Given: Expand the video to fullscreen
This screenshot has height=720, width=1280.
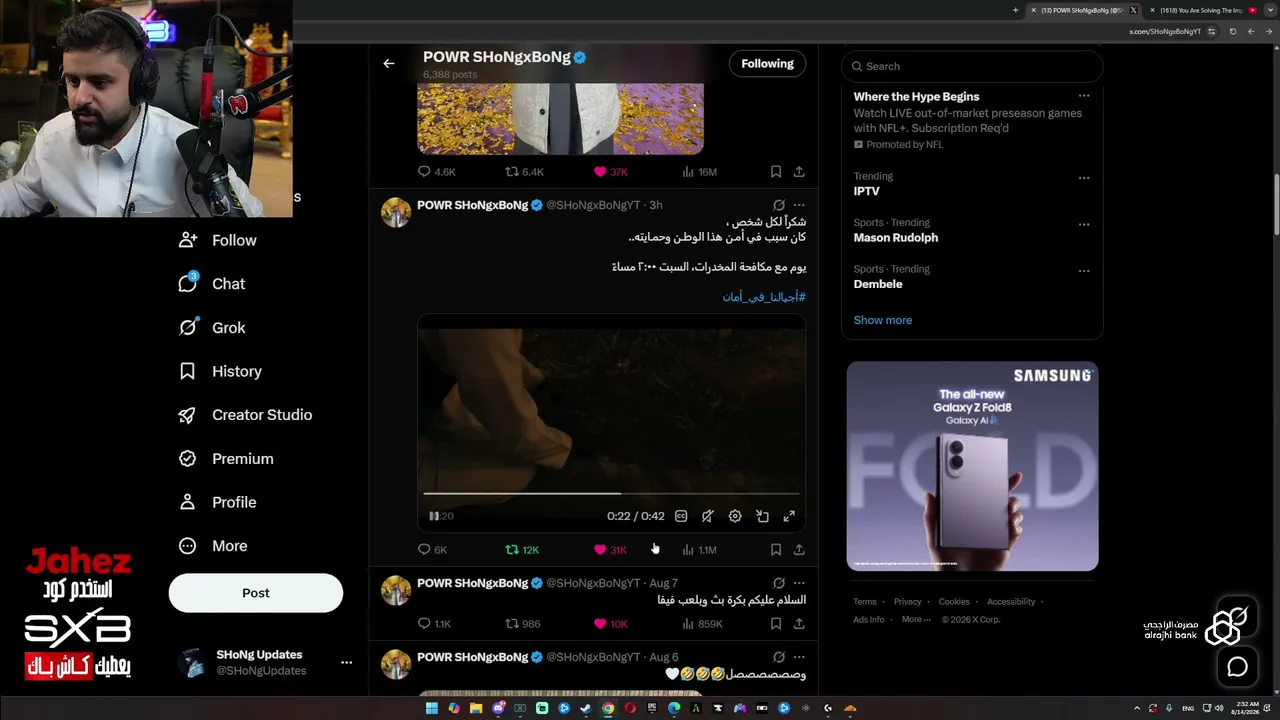Looking at the screenshot, I should click(x=789, y=516).
